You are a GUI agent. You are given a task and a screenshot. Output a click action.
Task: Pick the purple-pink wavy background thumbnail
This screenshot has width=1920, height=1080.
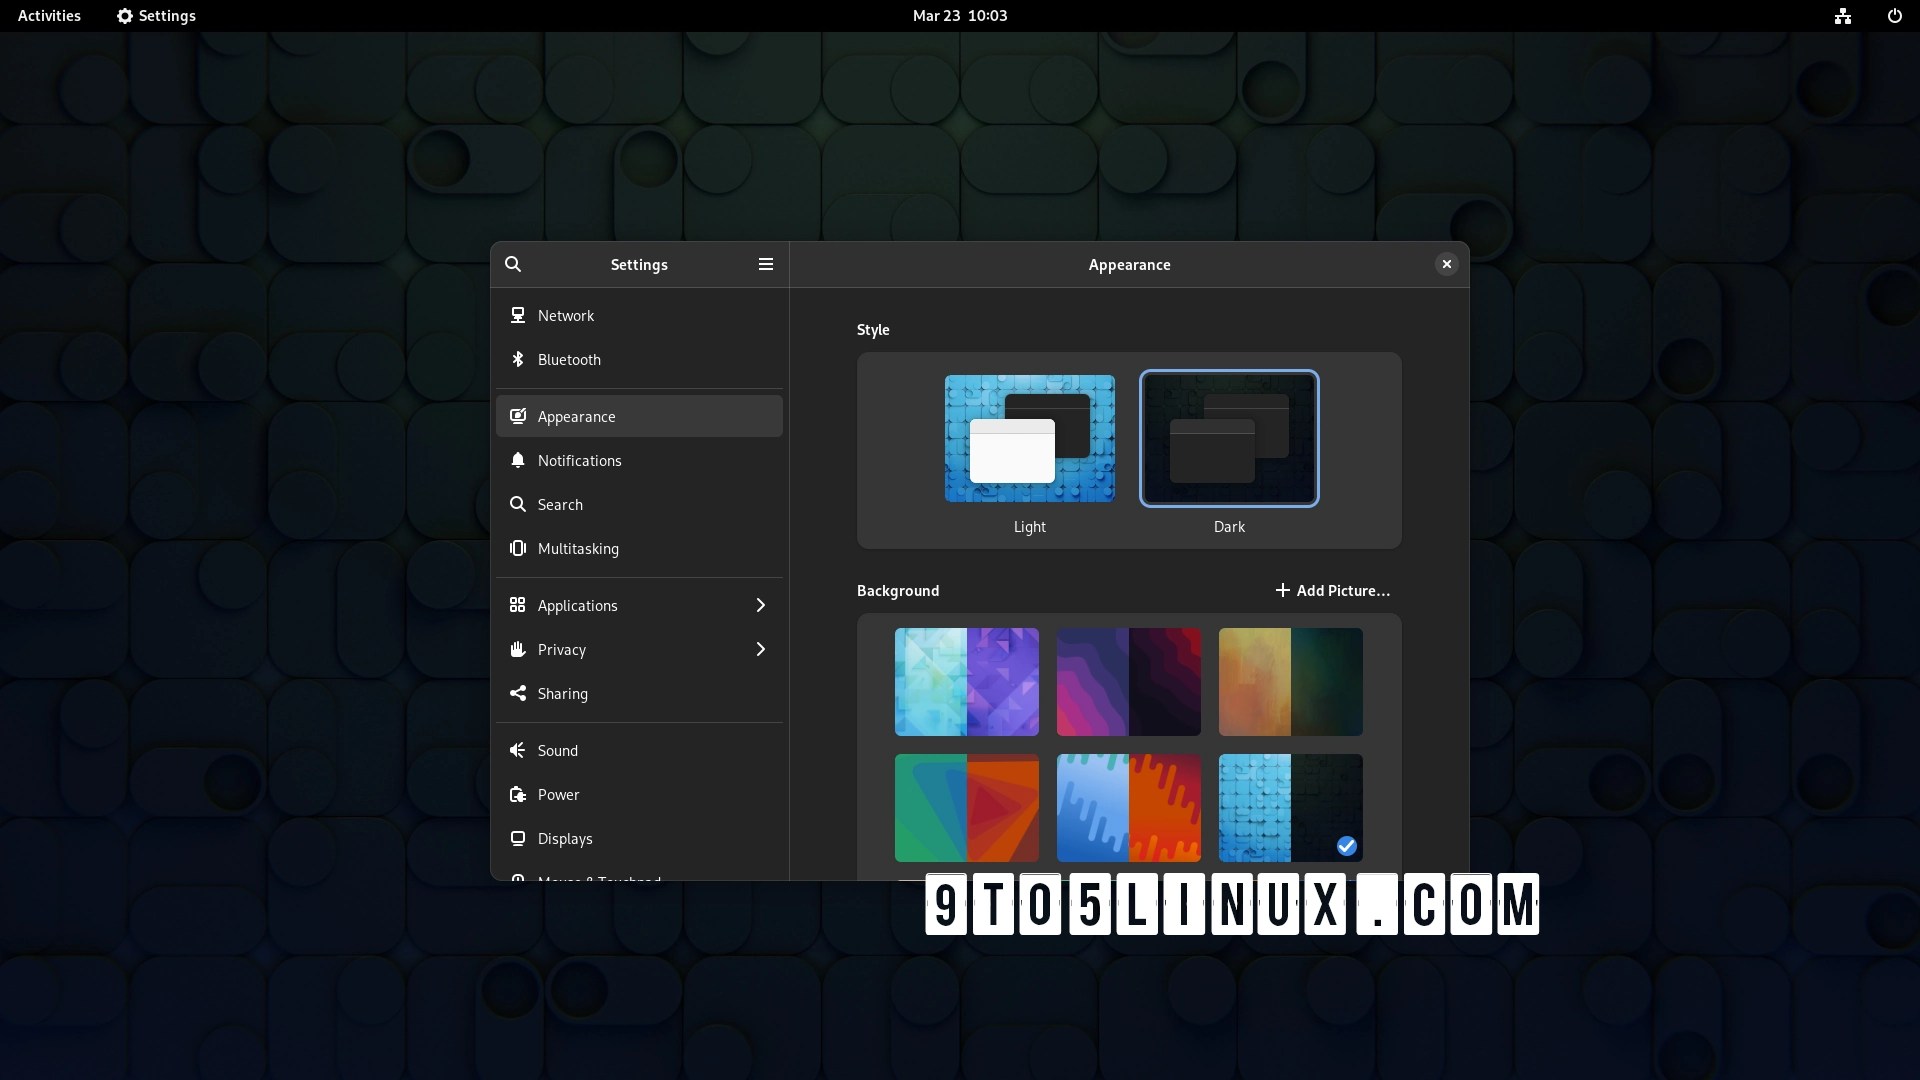(1128, 682)
